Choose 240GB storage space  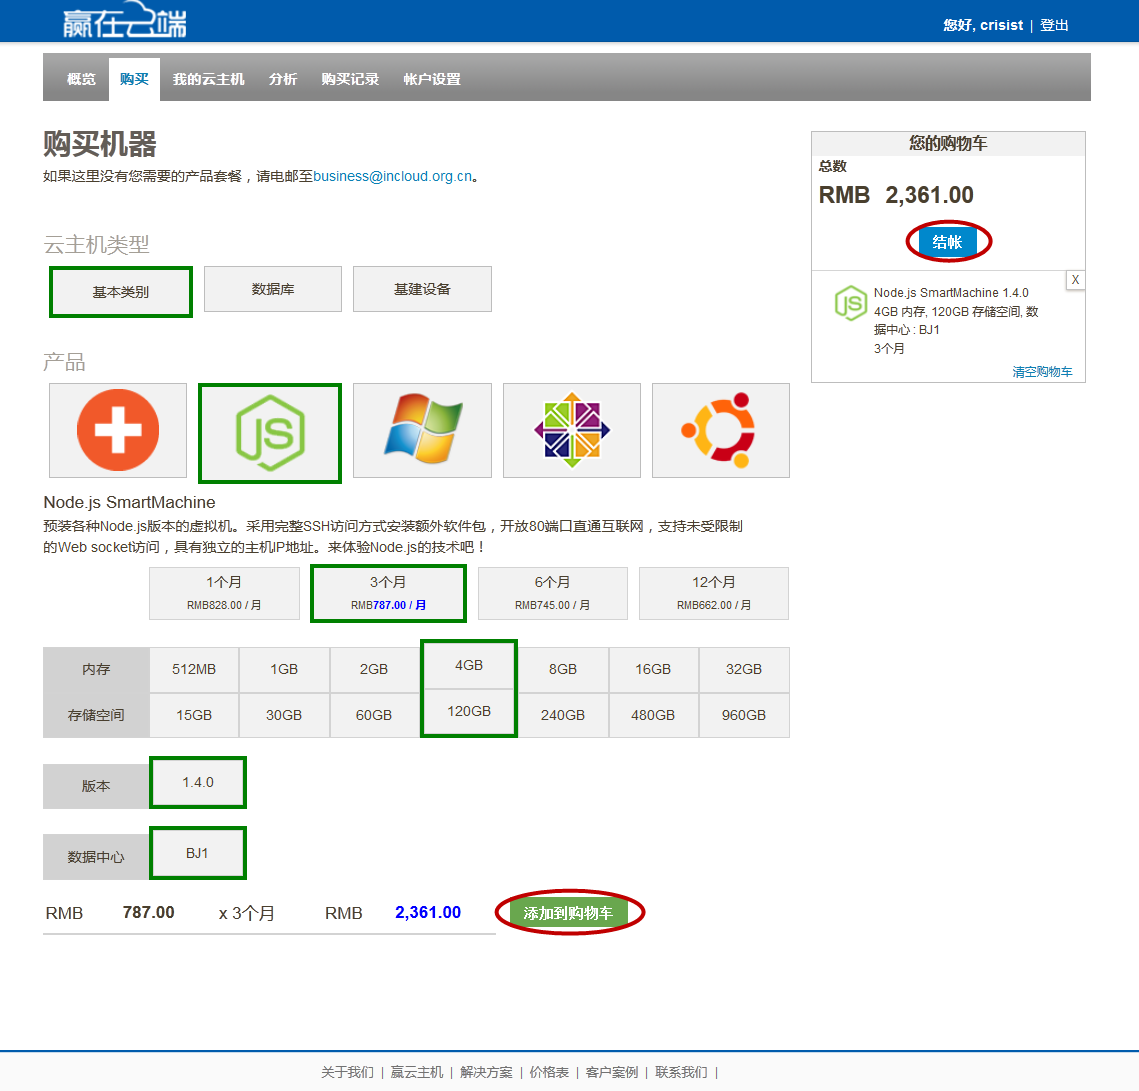[x=563, y=715]
